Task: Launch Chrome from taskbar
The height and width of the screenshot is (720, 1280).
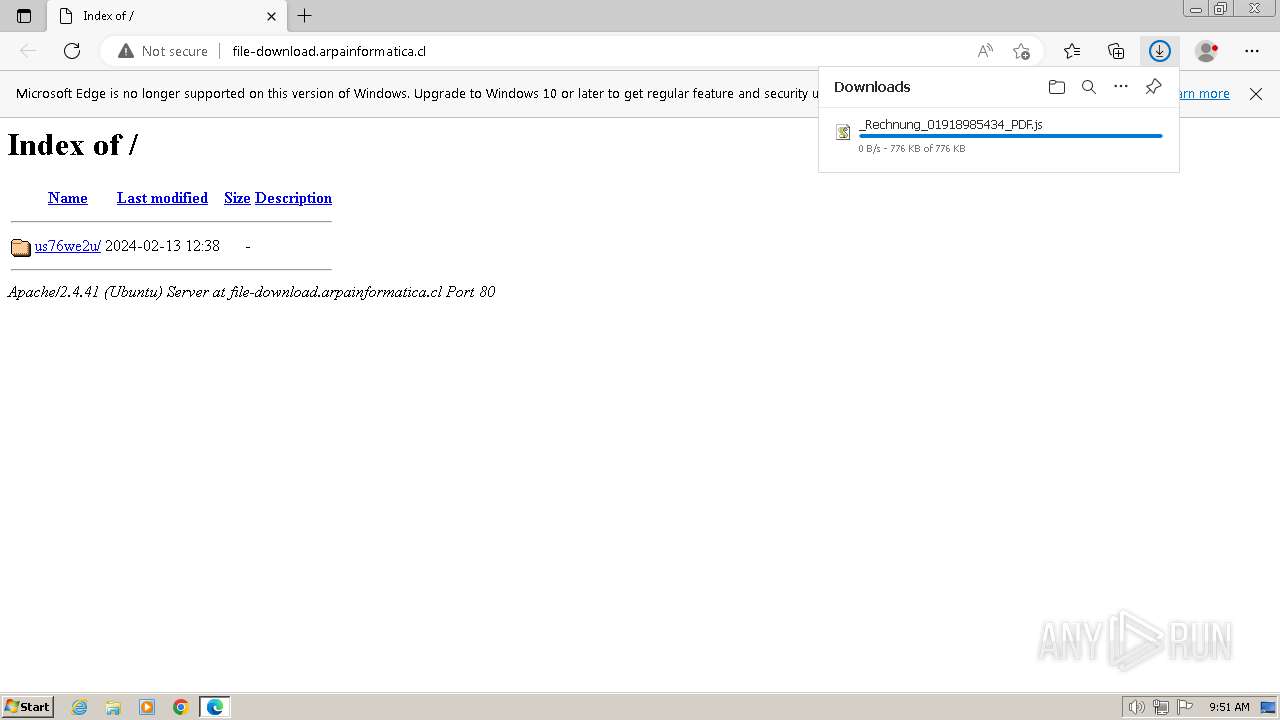Action: 181,707
